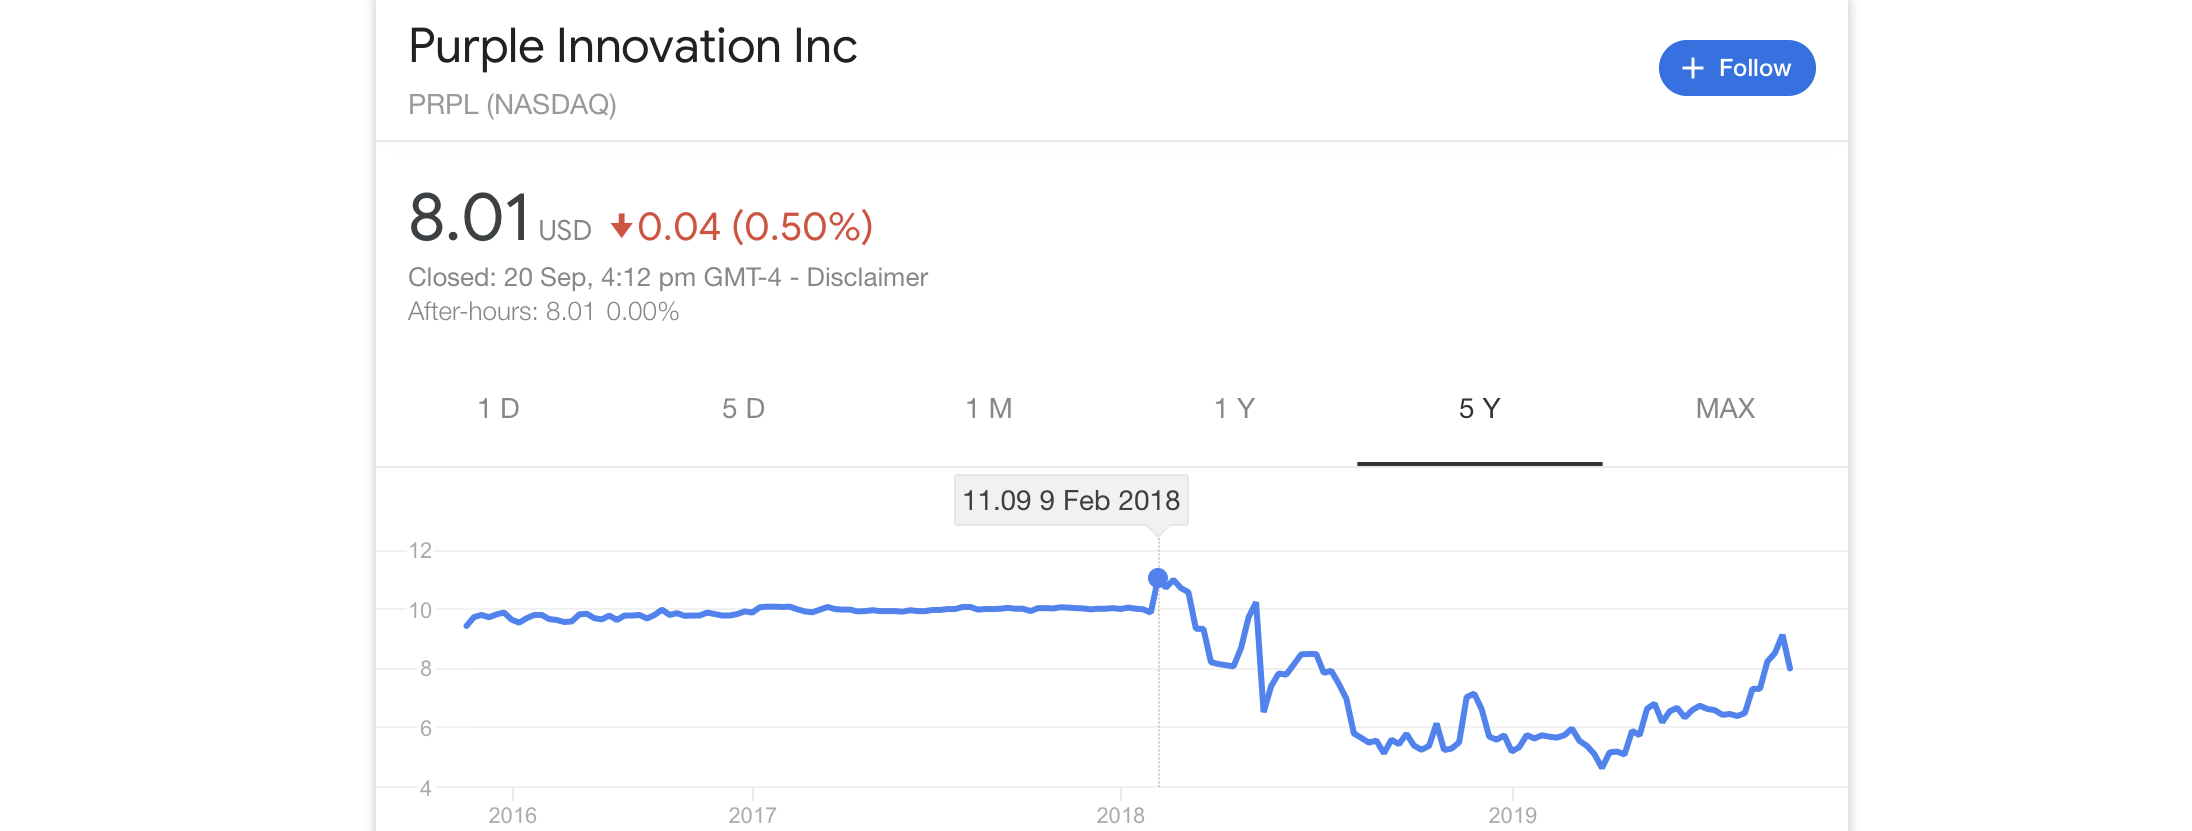Click the 2019 label on x-axis
The height and width of the screenshot is (831, 2192).
(x=1512, y=815)
